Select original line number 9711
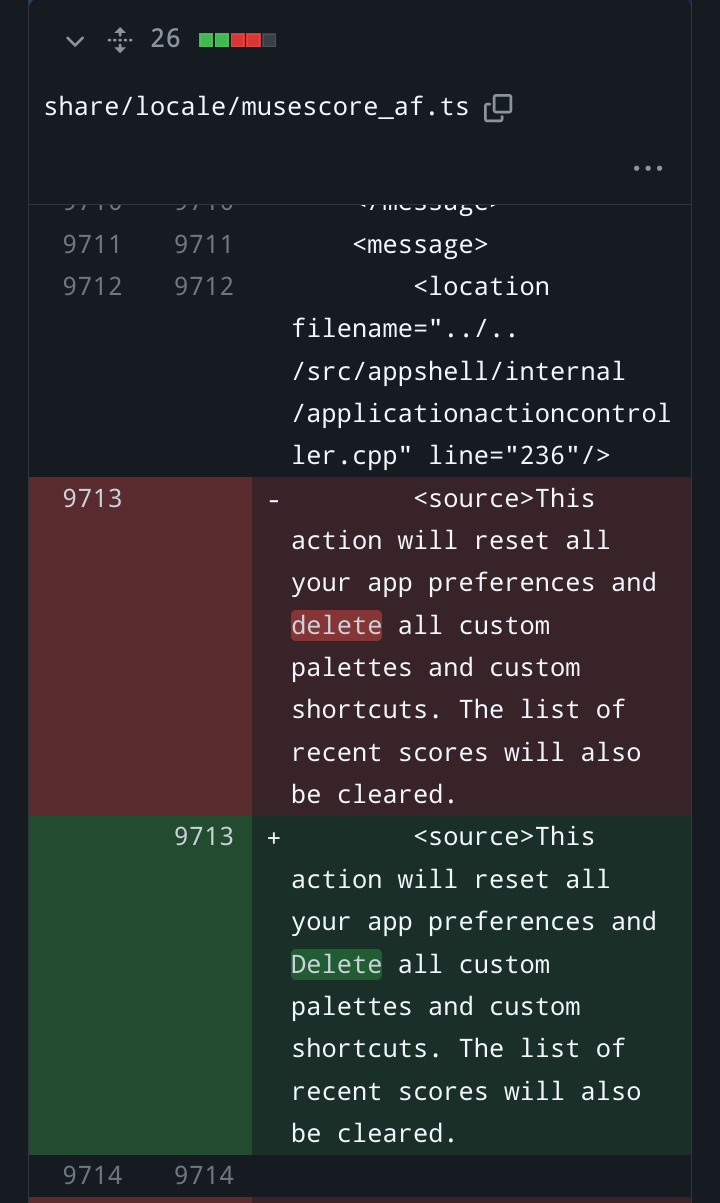The width and height of the screenshot is (720, 1203). (x=91, y=244)
